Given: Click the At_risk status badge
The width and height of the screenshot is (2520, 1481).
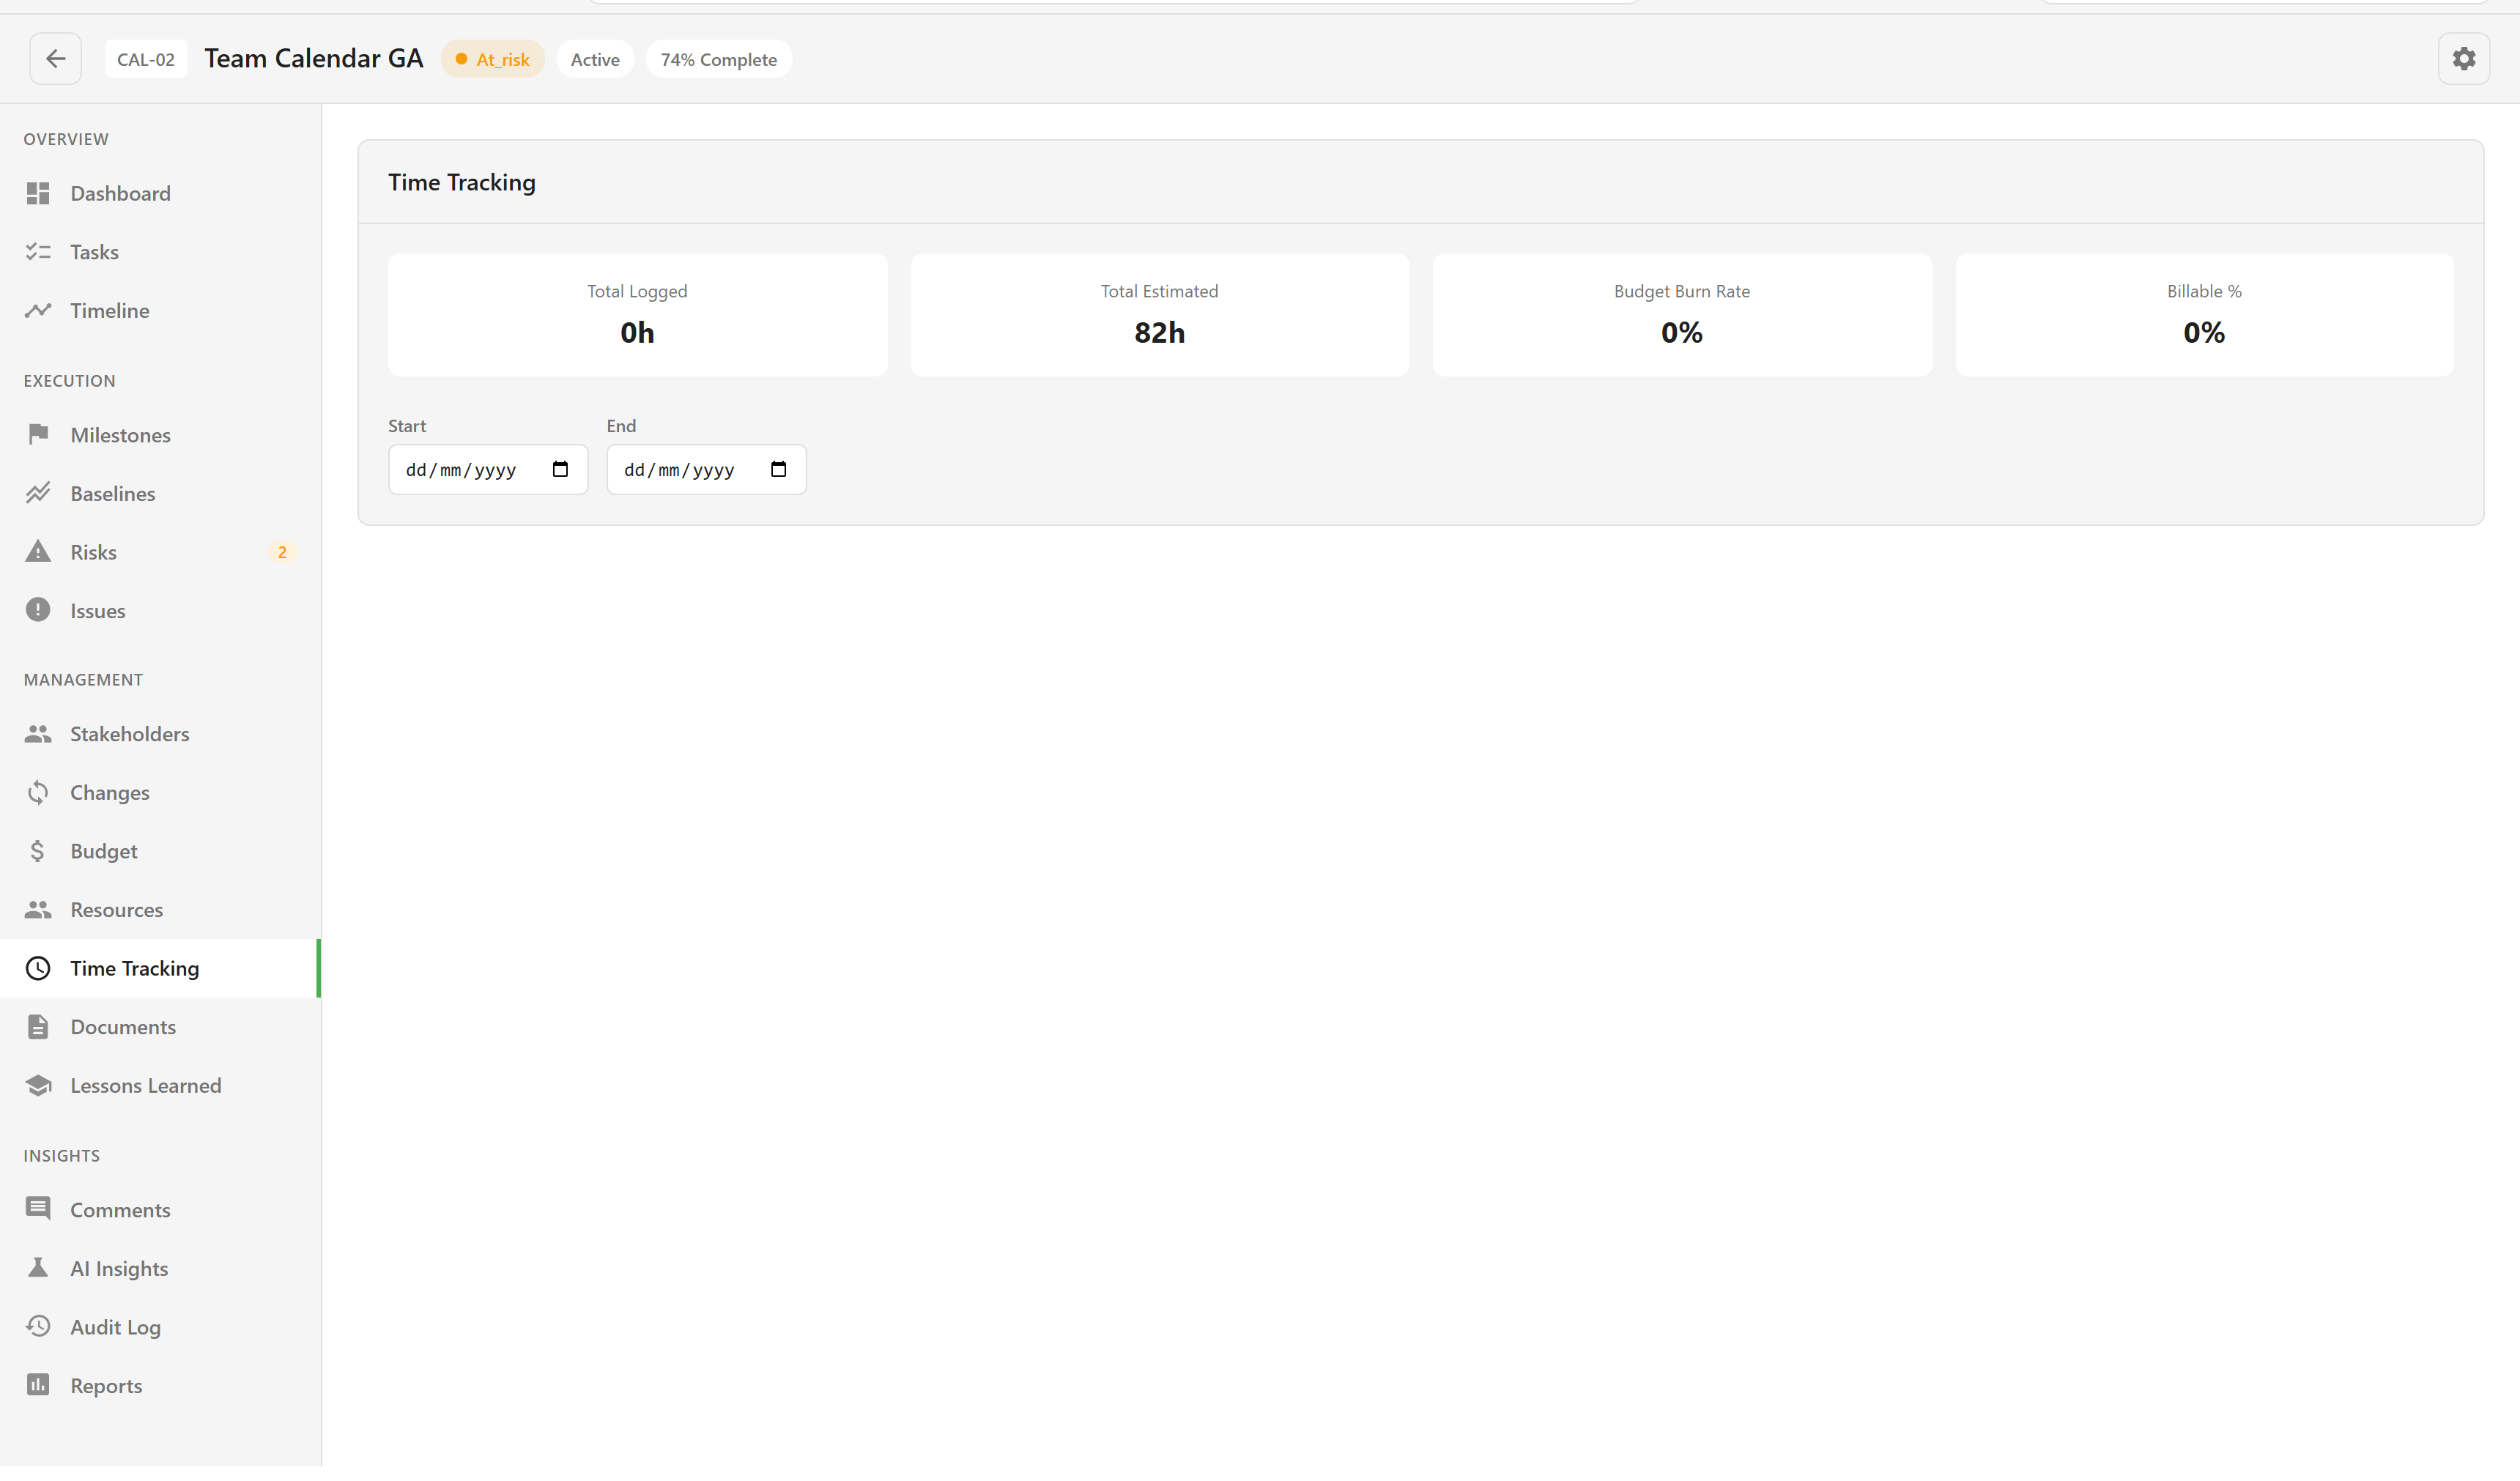Looking at the screenshot, I should [x=492, y=59].
